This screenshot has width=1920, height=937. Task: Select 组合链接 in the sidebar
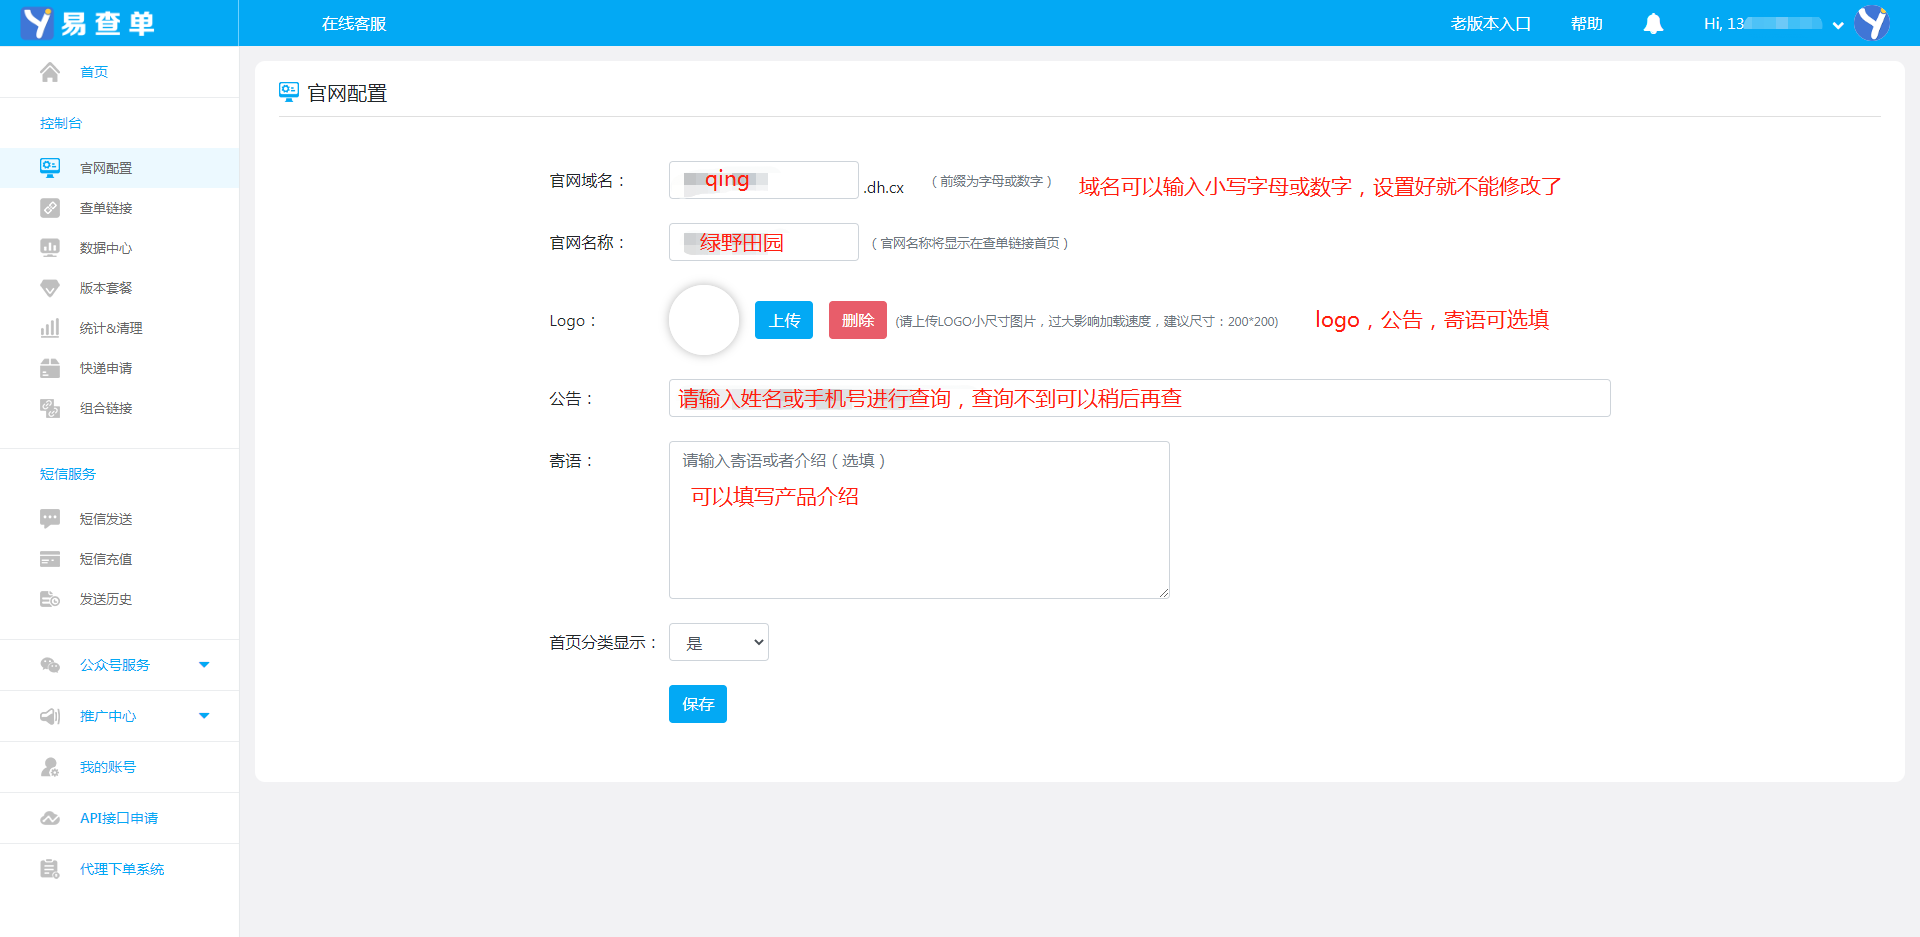point(106,408)
